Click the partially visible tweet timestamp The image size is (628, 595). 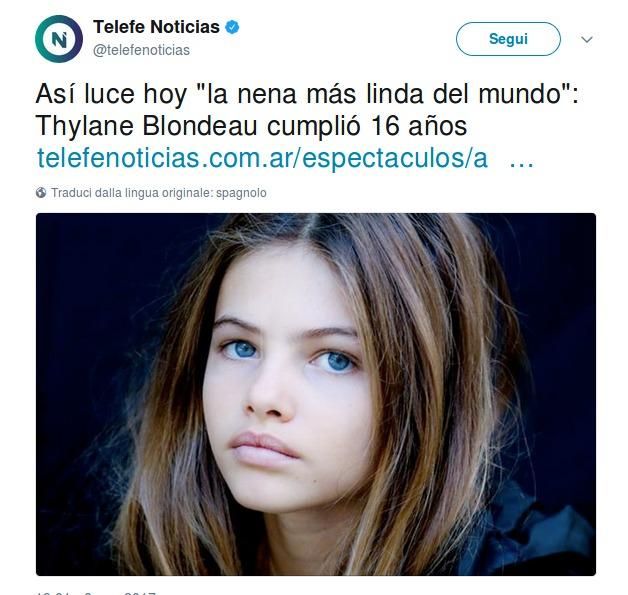(95, 593)
